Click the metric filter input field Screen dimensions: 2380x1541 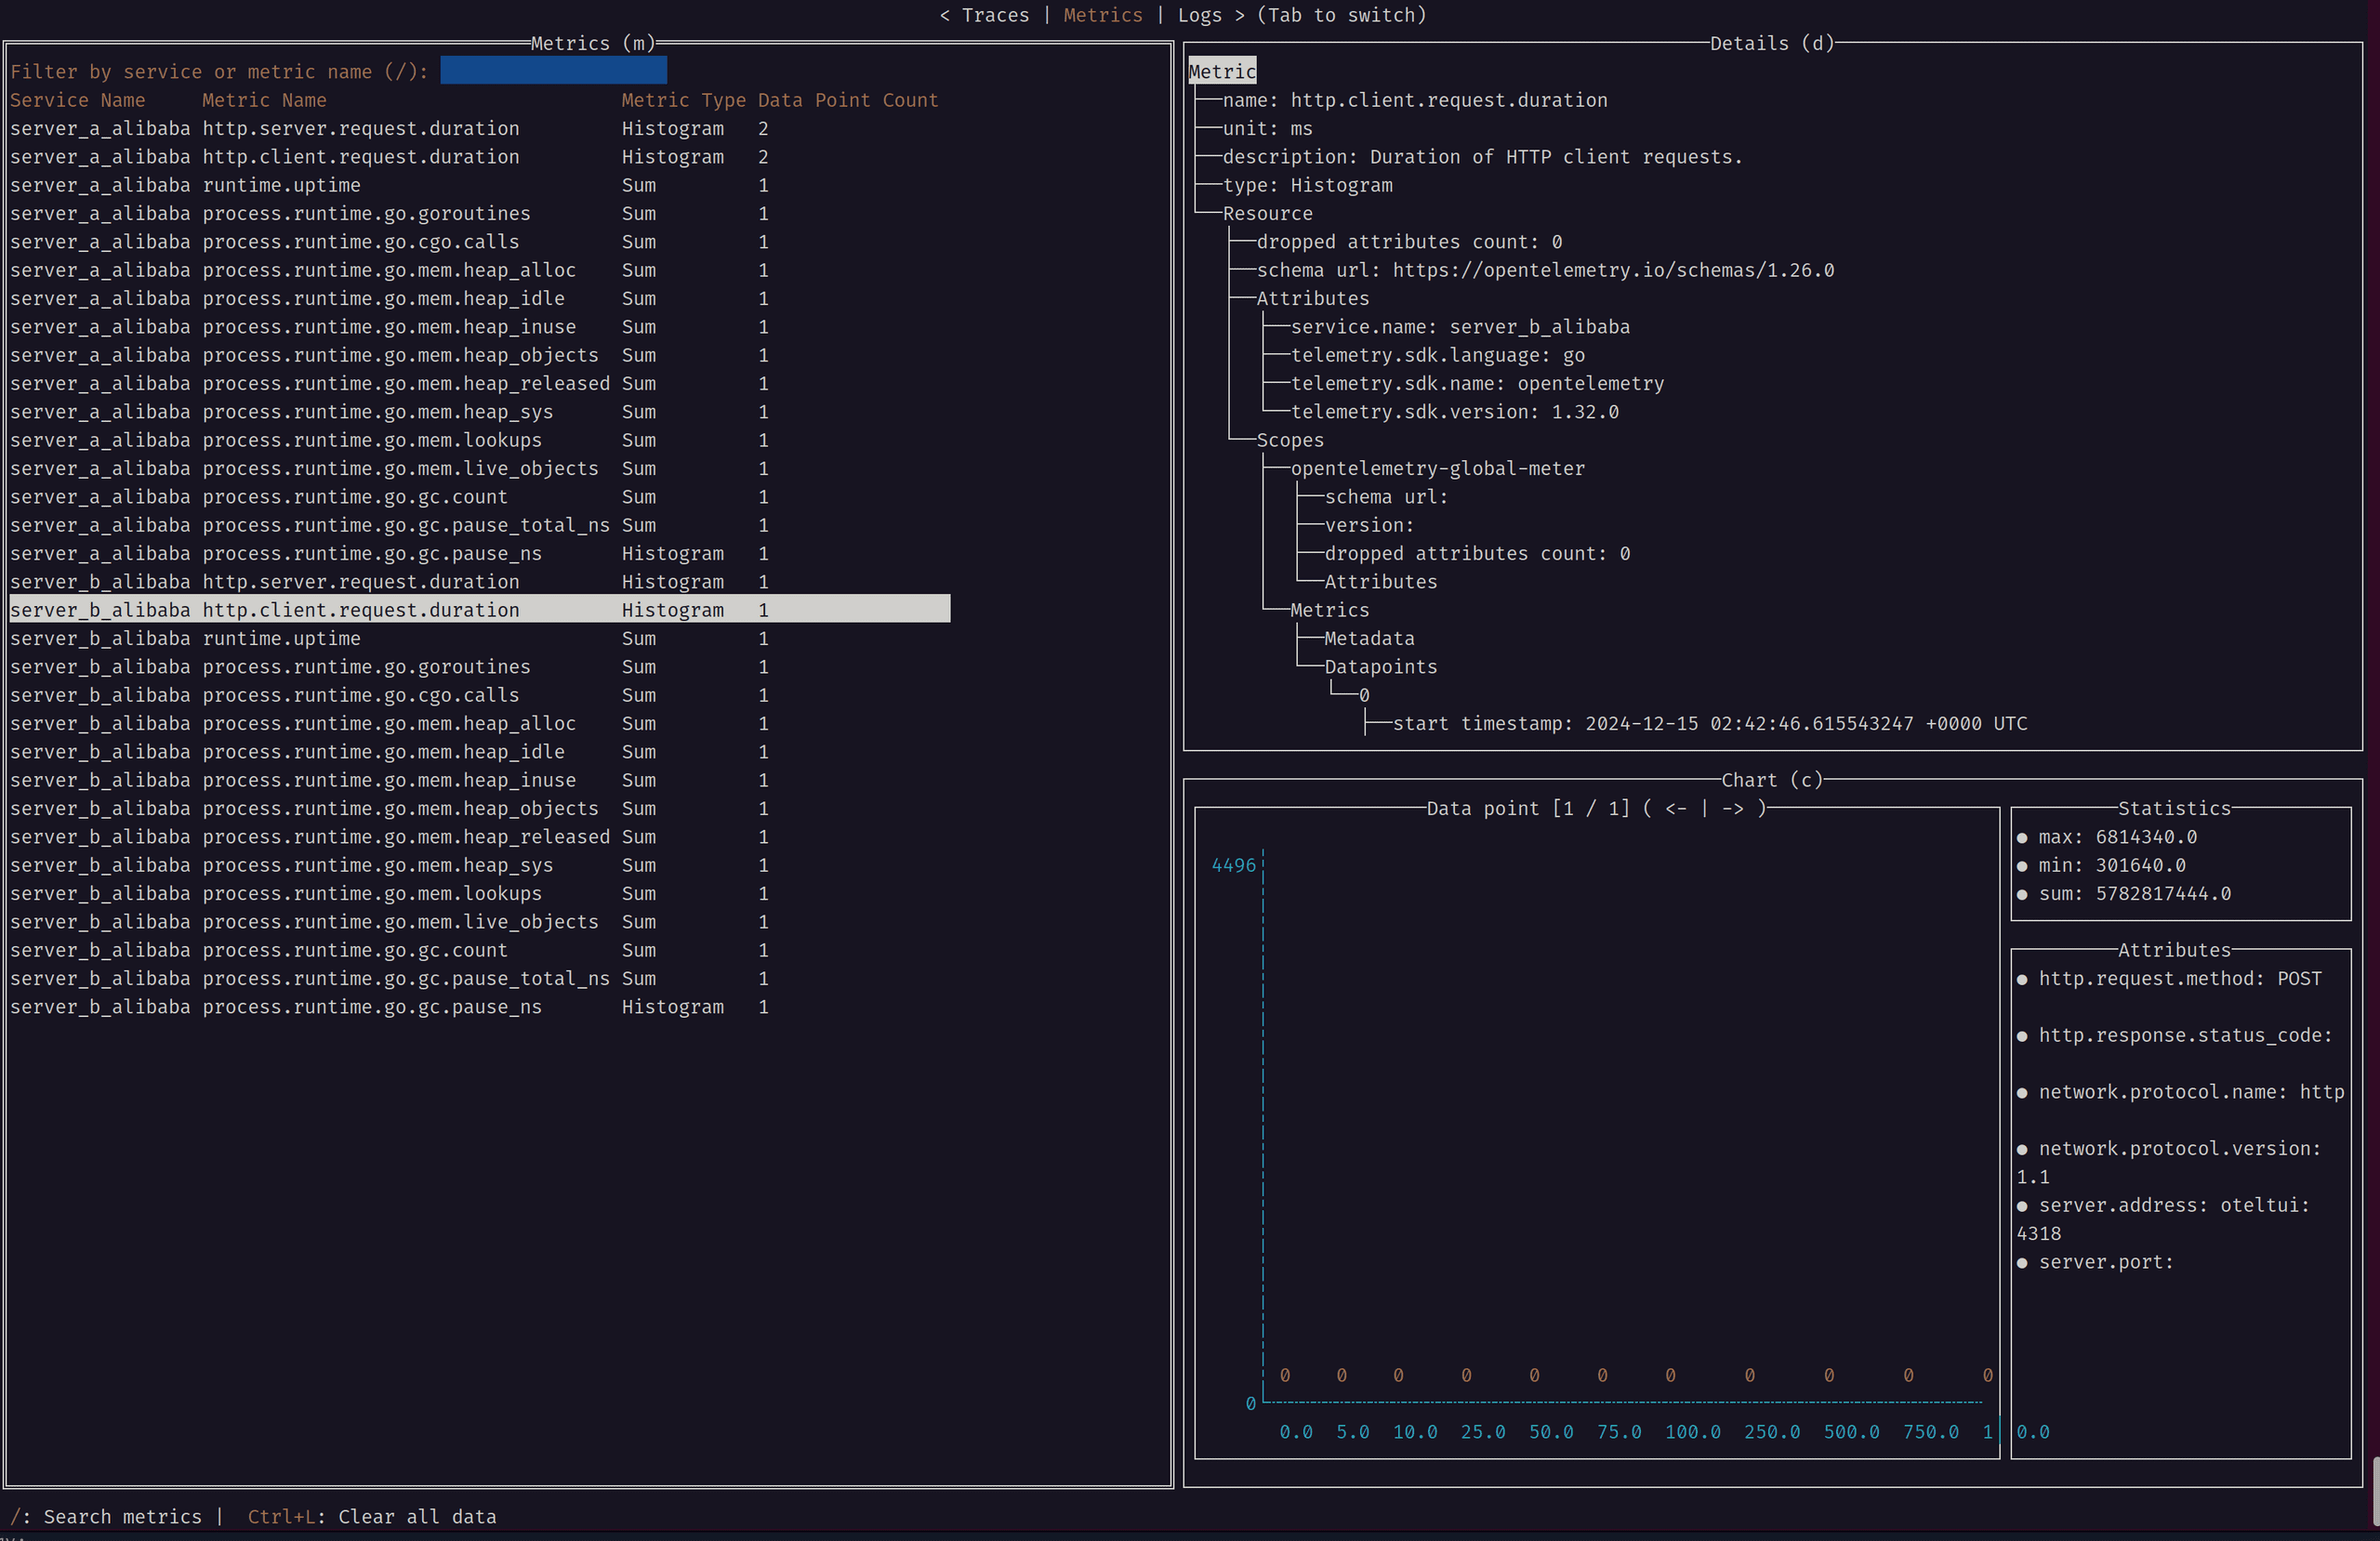(x=553, y=71)
